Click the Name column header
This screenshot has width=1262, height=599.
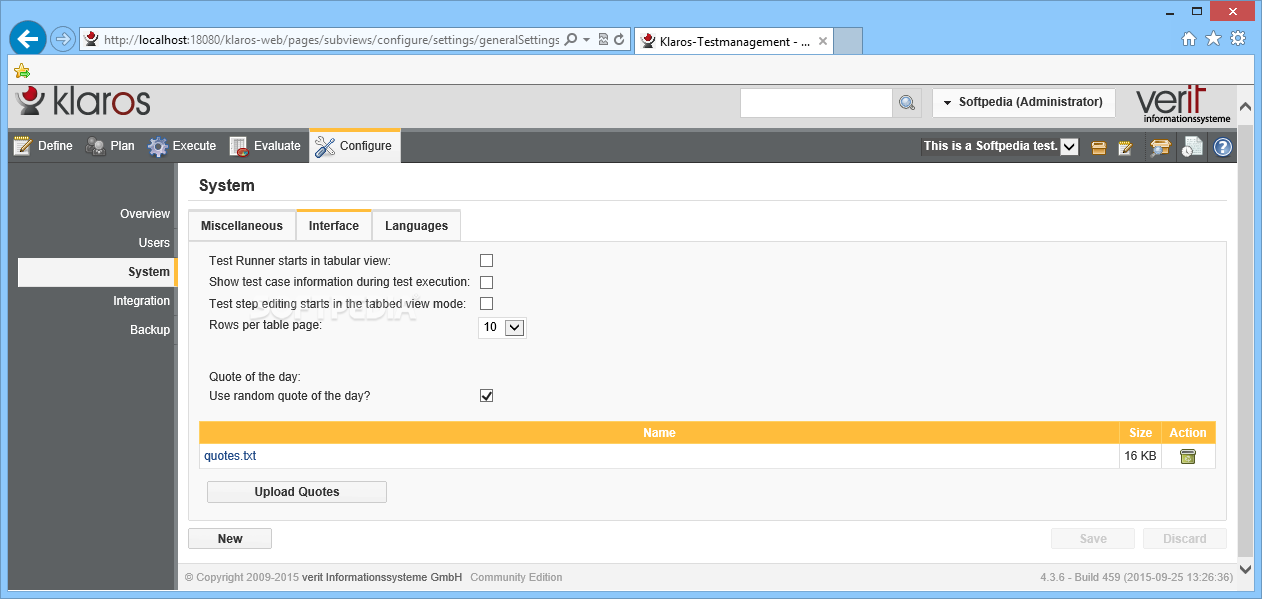click(x=659, y=433)
